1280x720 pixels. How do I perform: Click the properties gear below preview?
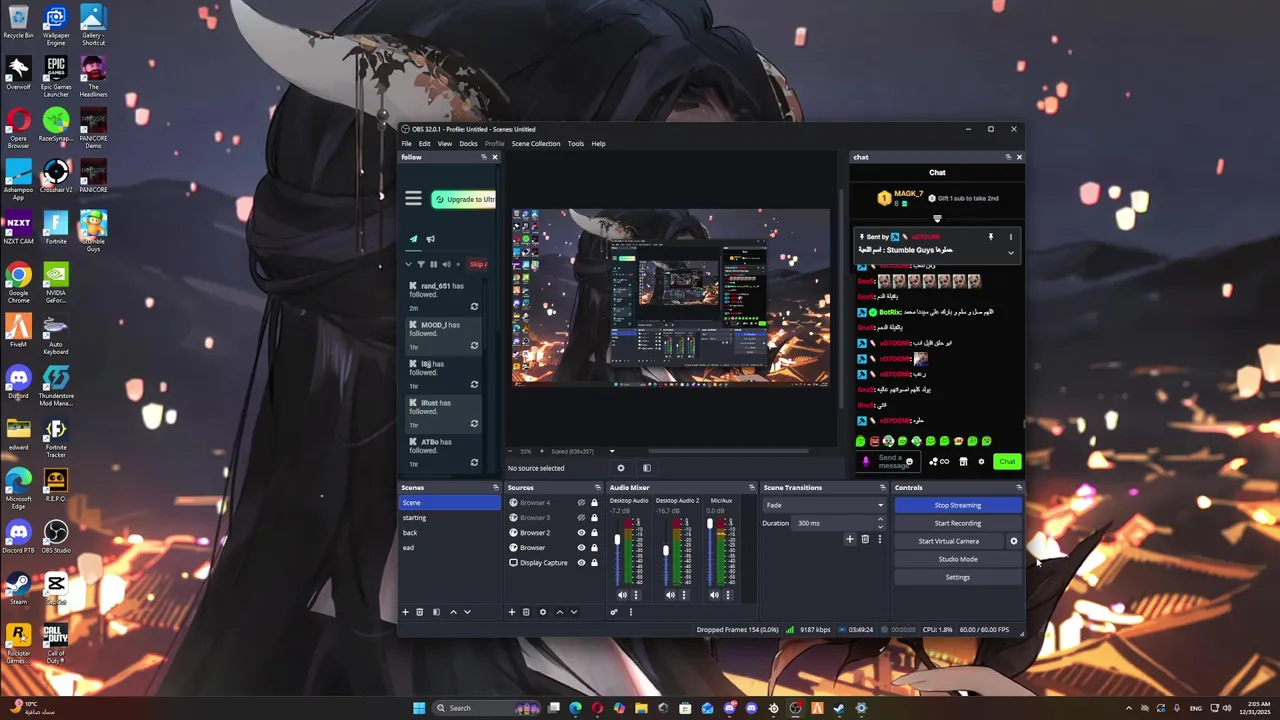(x=620, y=468)
